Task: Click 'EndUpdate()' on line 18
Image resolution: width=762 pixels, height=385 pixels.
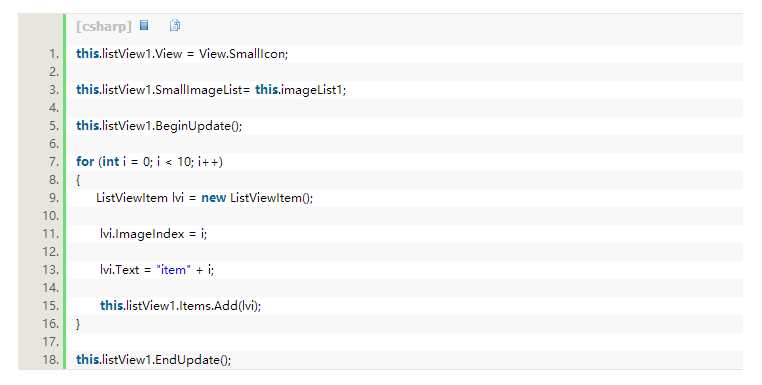Action: (x=192, y=360)
